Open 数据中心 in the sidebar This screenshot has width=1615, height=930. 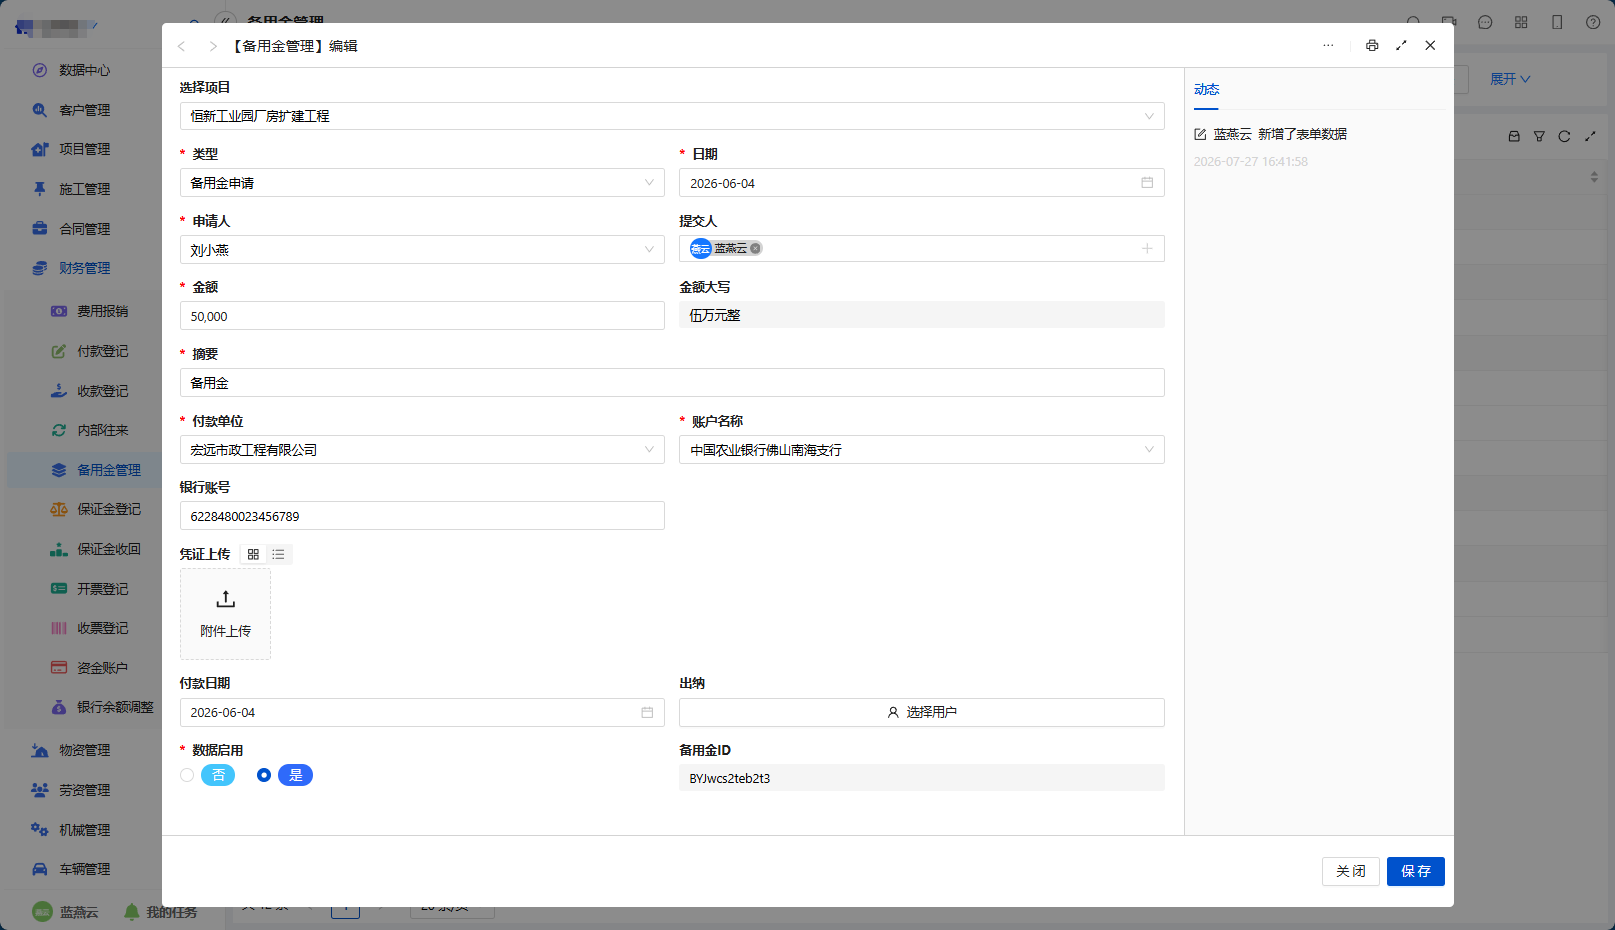84,70
